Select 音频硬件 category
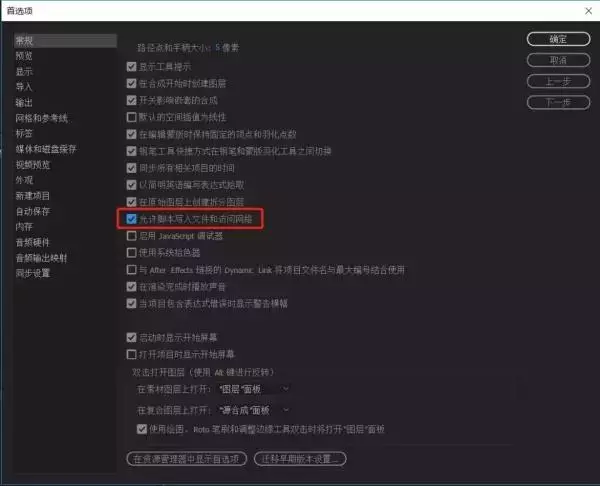Image resolution: width=600 pixels, height=486 pixels. click(33, 242)
